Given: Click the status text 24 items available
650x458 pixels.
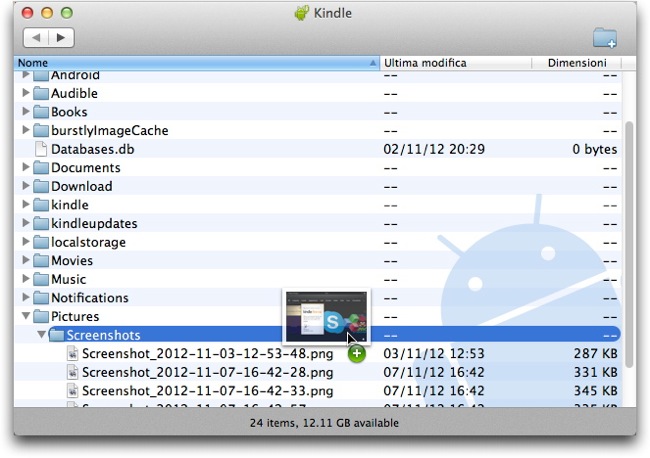Looking at the screenshot, I should pyautogui.click(x=324, y=423).
